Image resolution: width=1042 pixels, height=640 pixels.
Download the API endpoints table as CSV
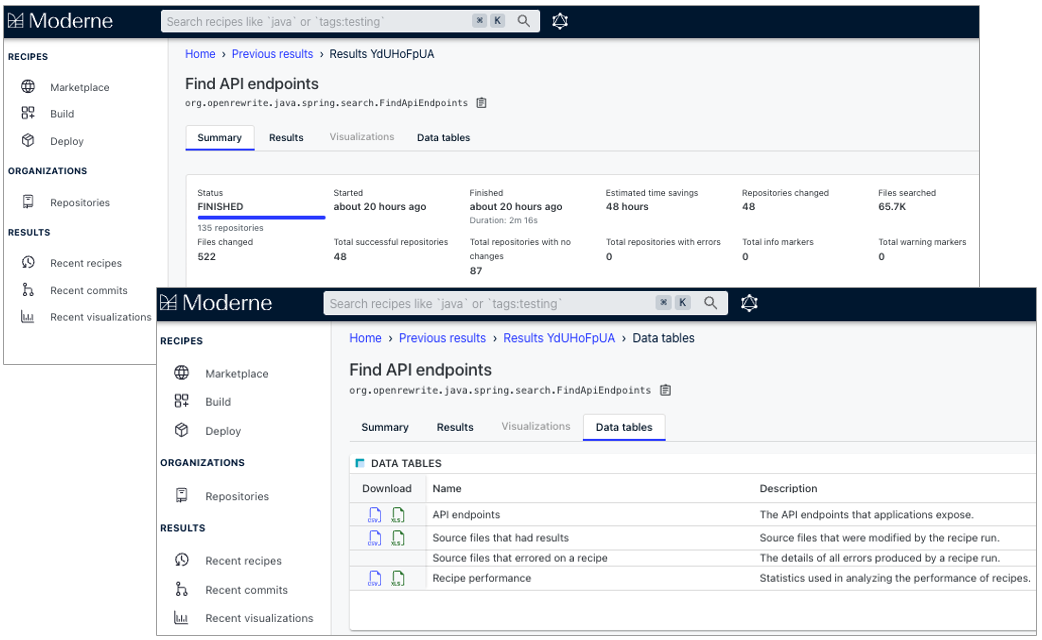point(375,514)
